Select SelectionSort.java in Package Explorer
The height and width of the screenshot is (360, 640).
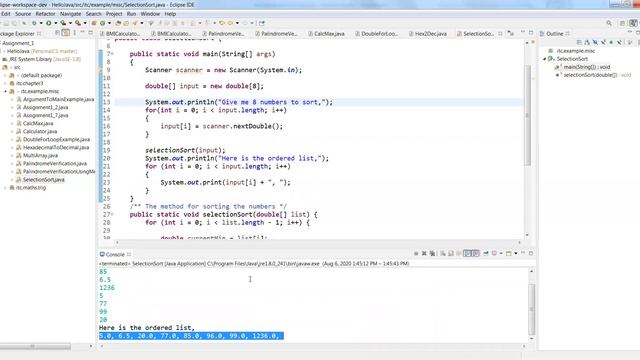point(43,180)
